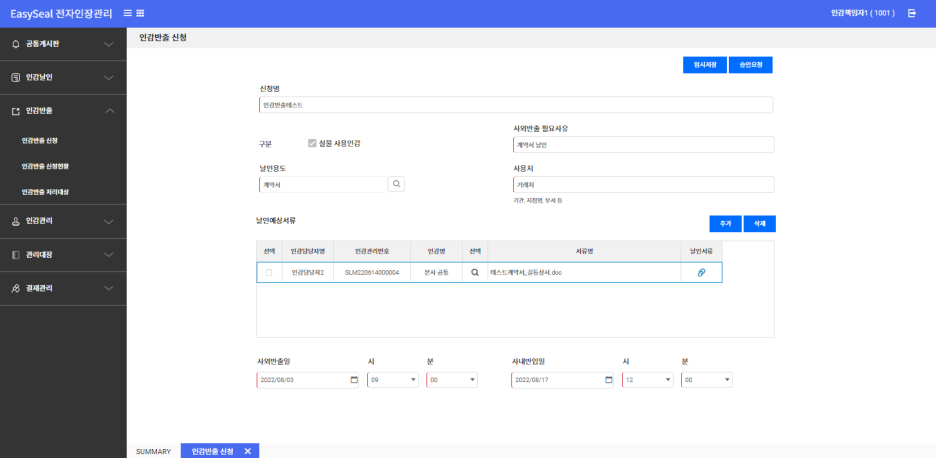
Task: Click the 추가 button above the table
Action: (x=725, y=224)
